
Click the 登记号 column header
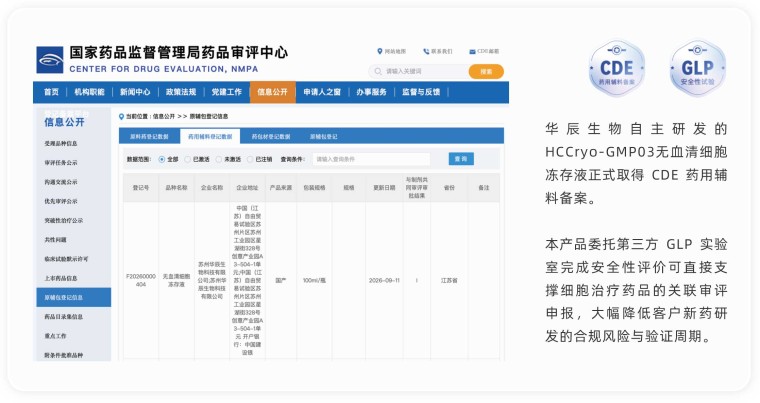pos(141,188)
